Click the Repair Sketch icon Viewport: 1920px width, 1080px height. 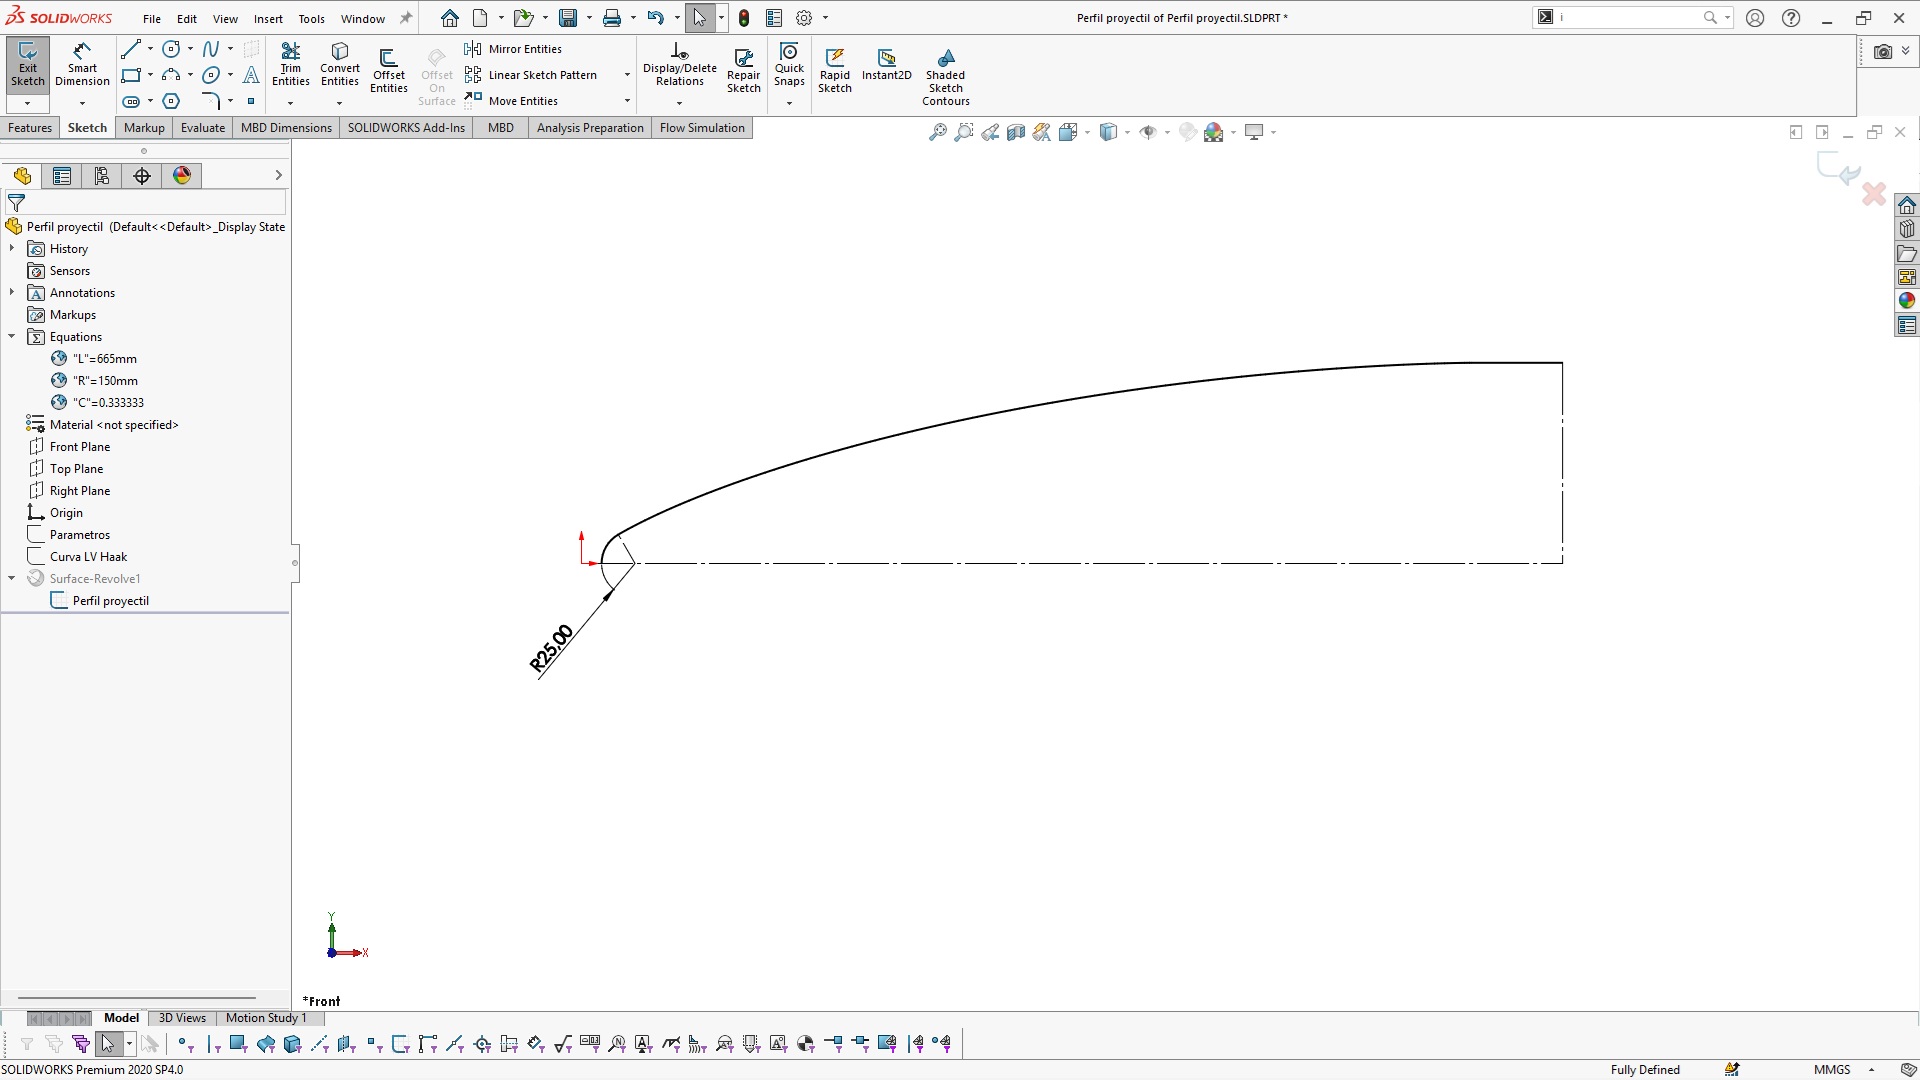(743, 70)
